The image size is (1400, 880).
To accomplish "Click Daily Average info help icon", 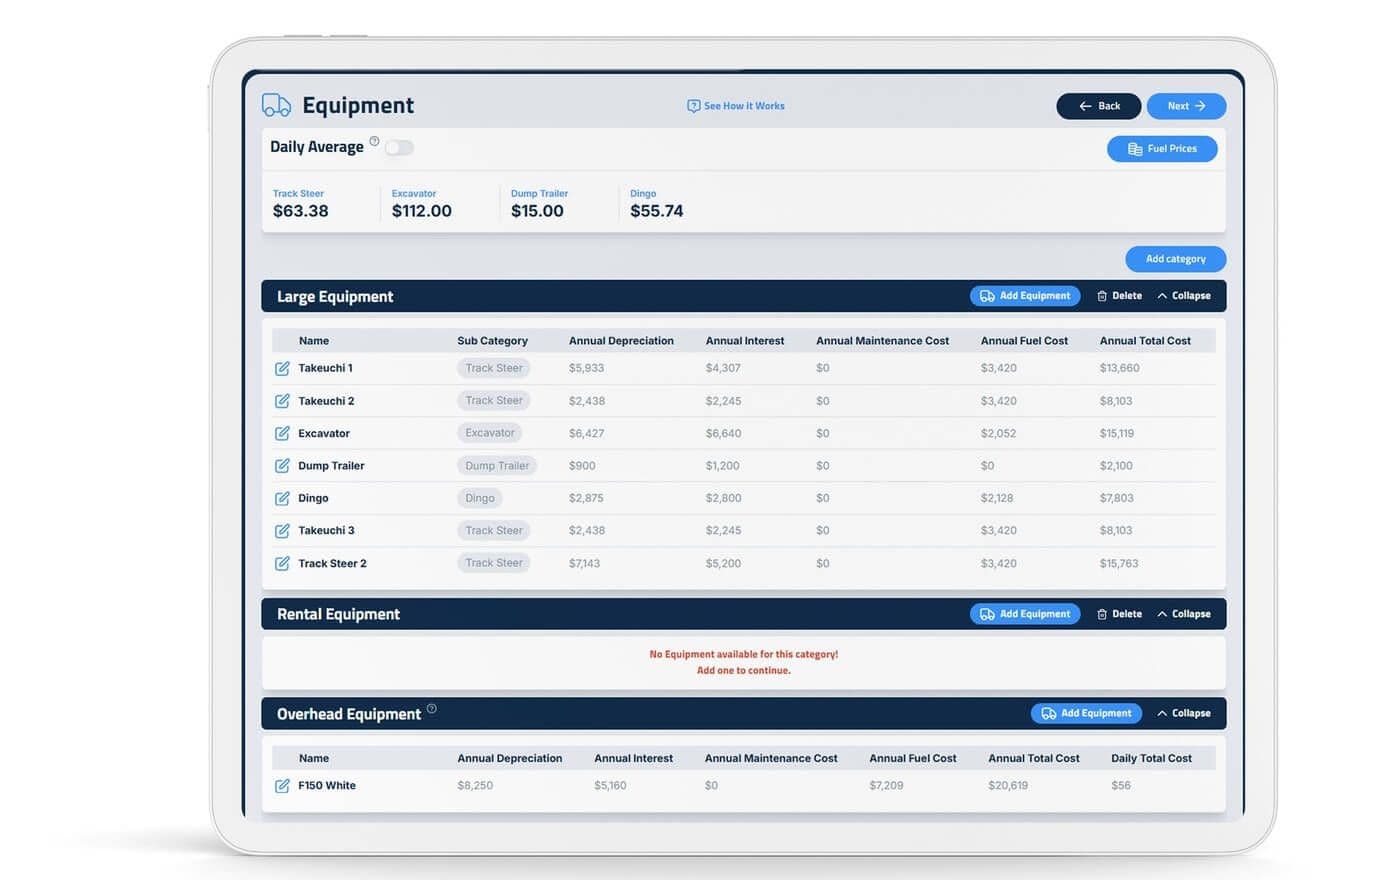I will tap(374, 142).
